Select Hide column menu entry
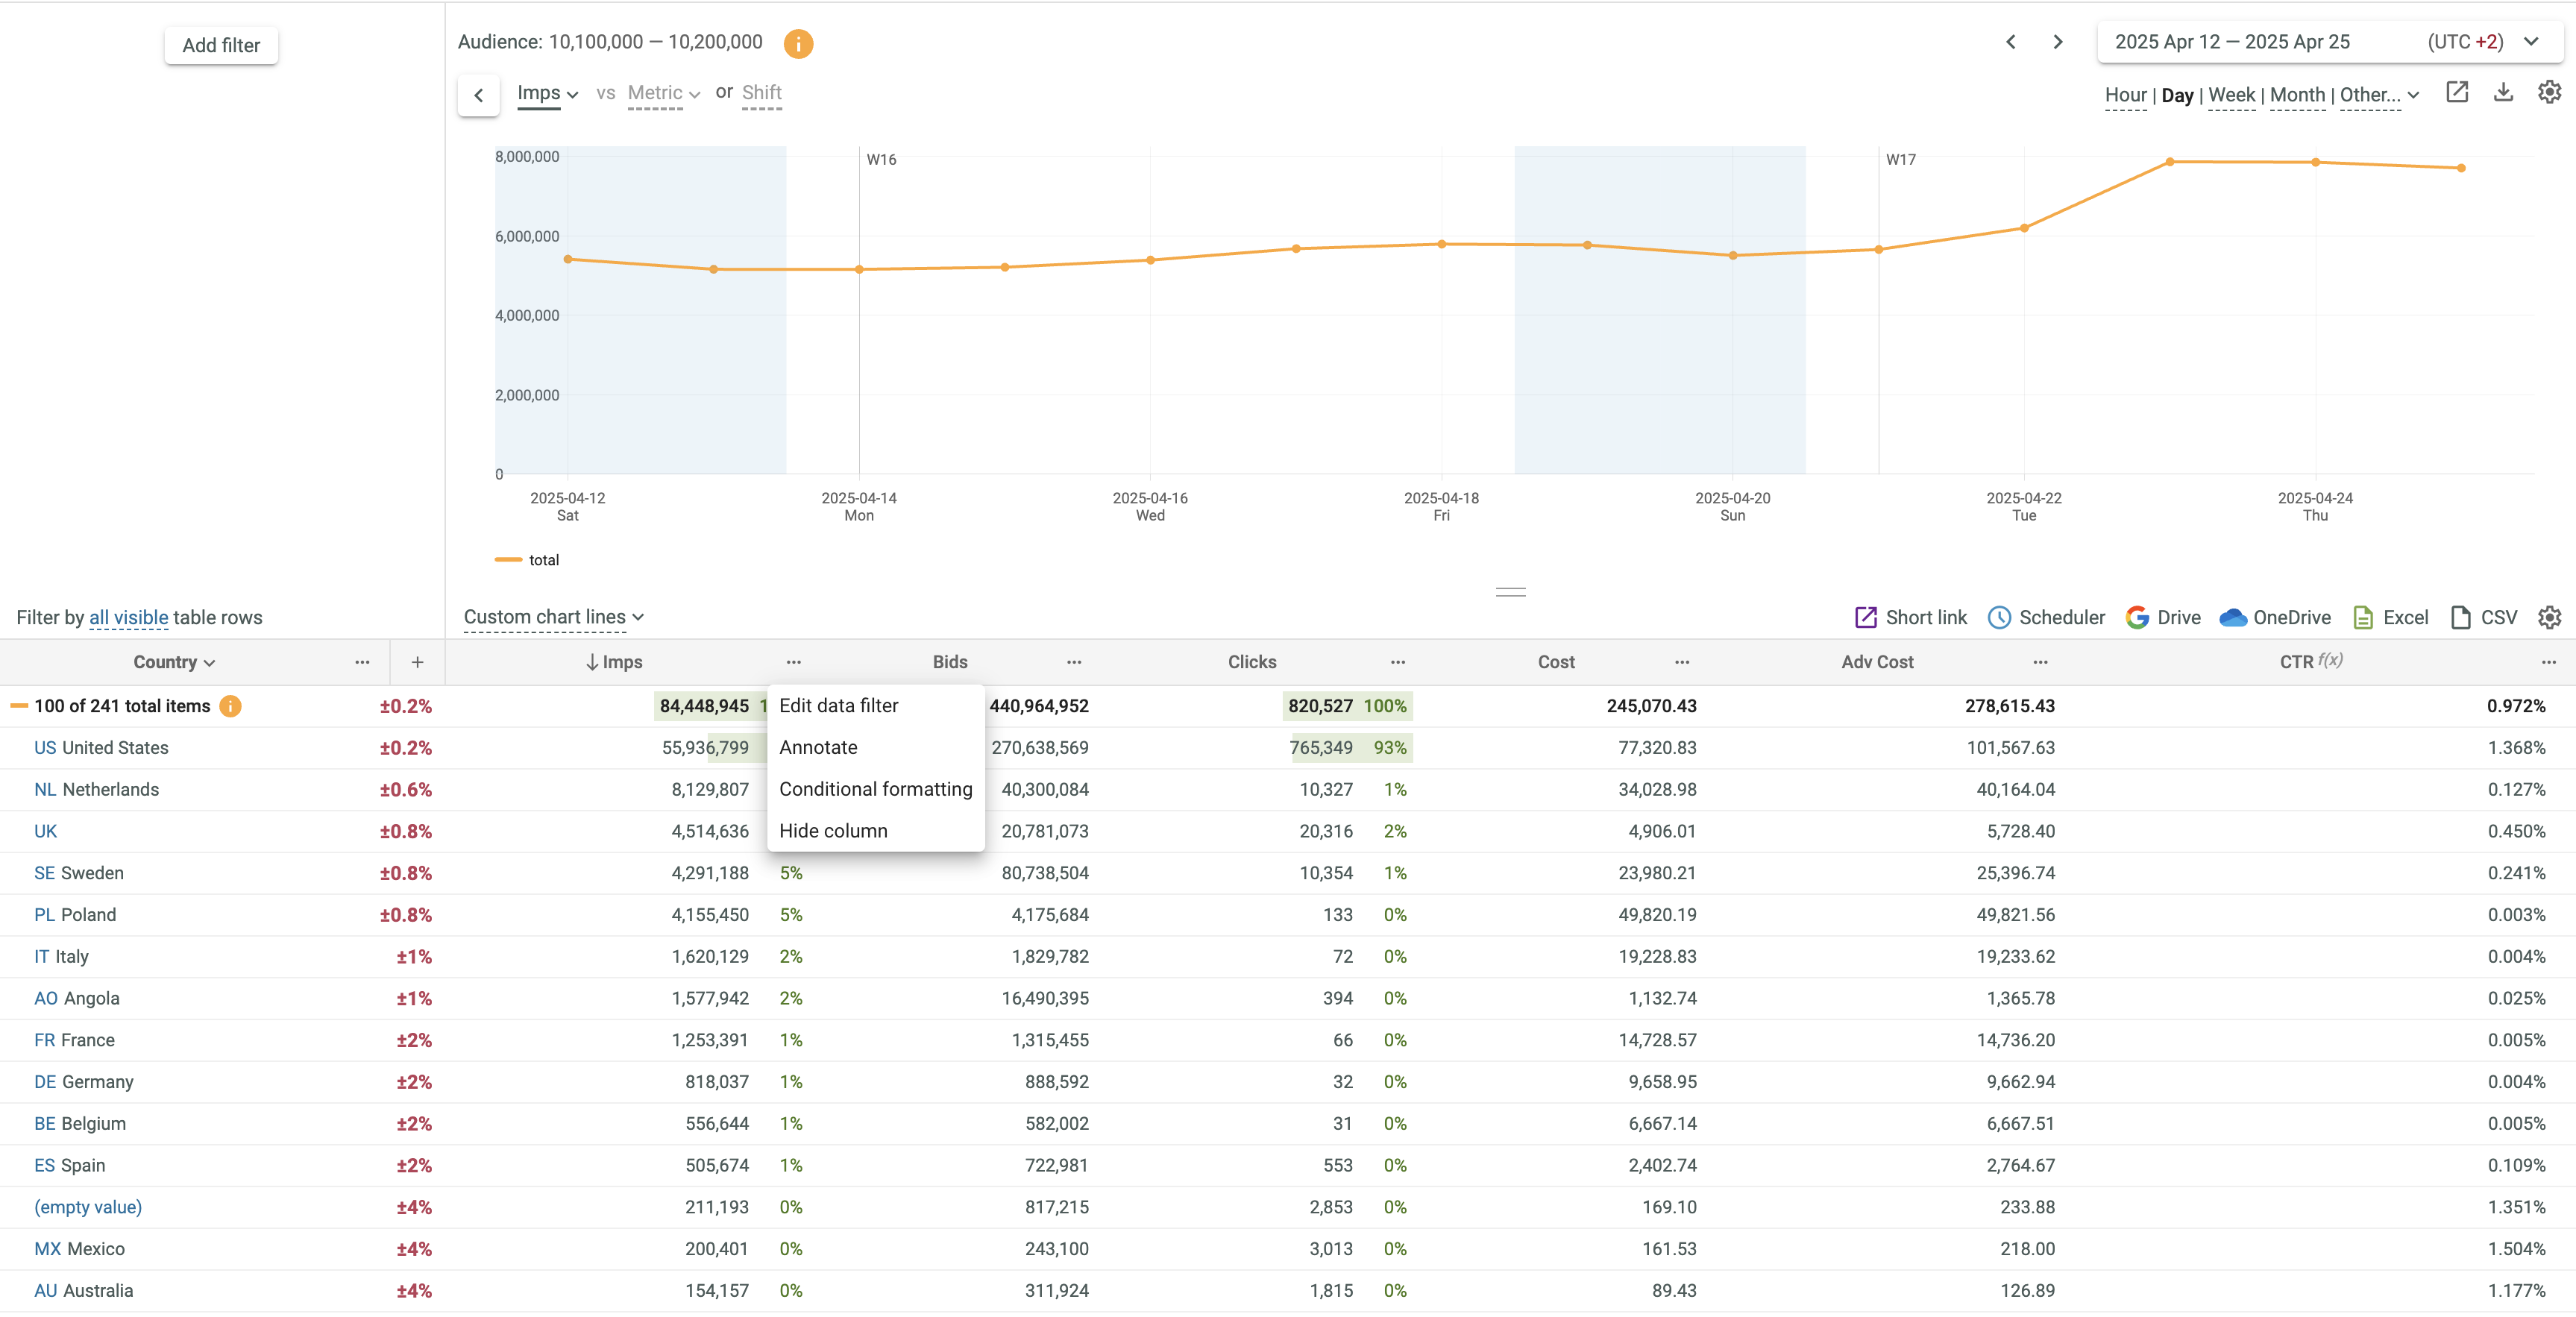Image resolution: width=2576 pixels, height=1317 pixels. coord(833,831)
